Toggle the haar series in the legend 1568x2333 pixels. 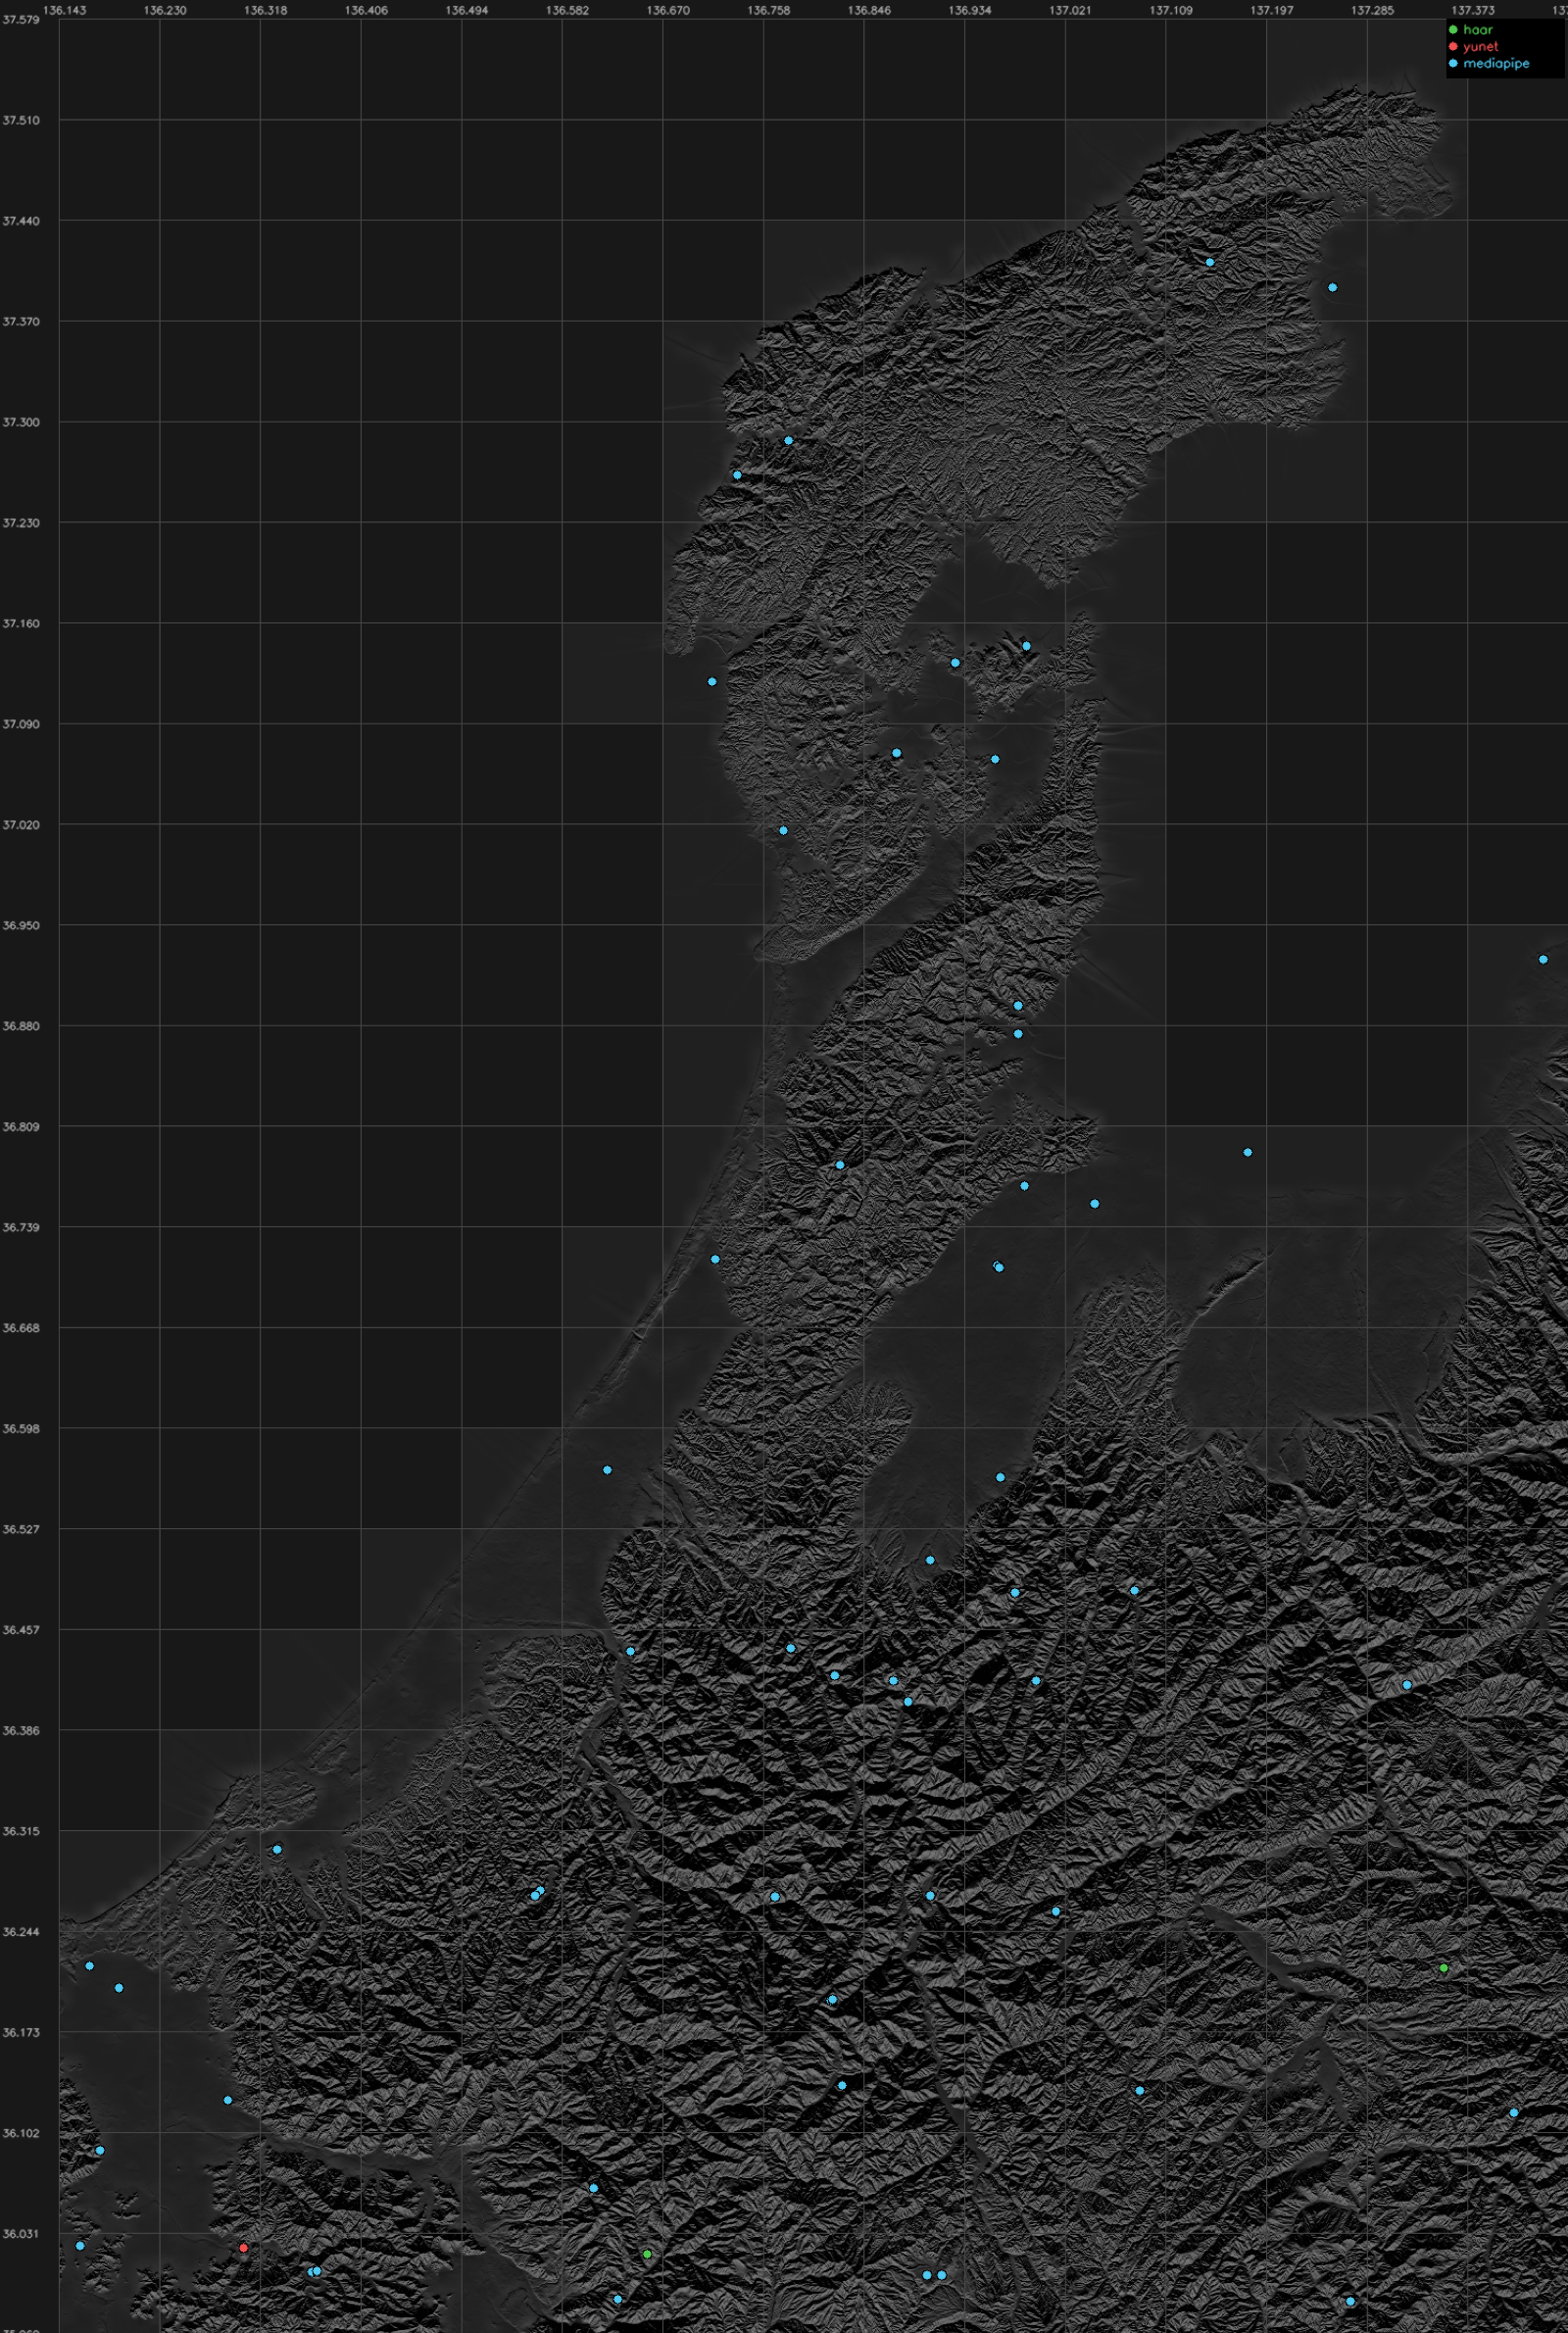1477,30
